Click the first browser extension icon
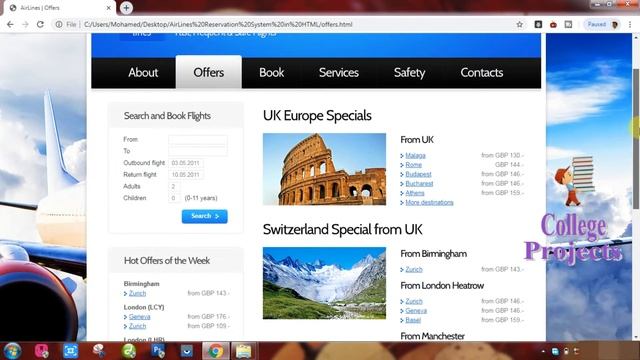Screen dimensions: 640x360 point(538,24)
